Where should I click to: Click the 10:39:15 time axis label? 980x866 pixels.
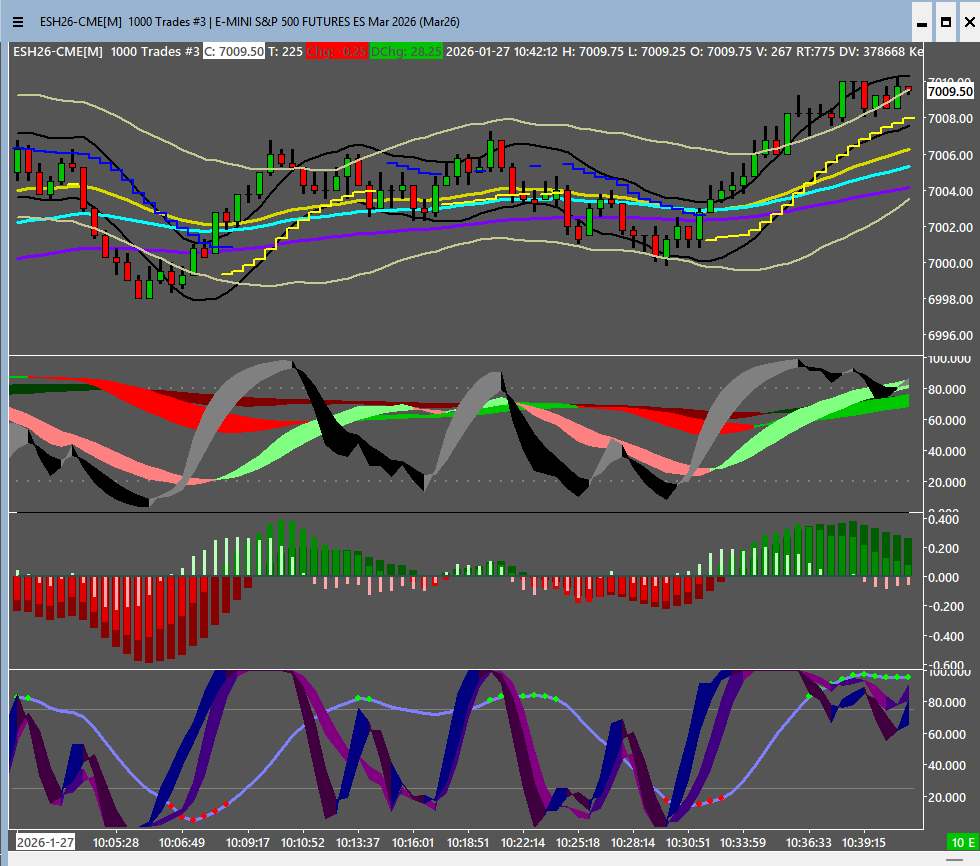click(x=863, y=842)
